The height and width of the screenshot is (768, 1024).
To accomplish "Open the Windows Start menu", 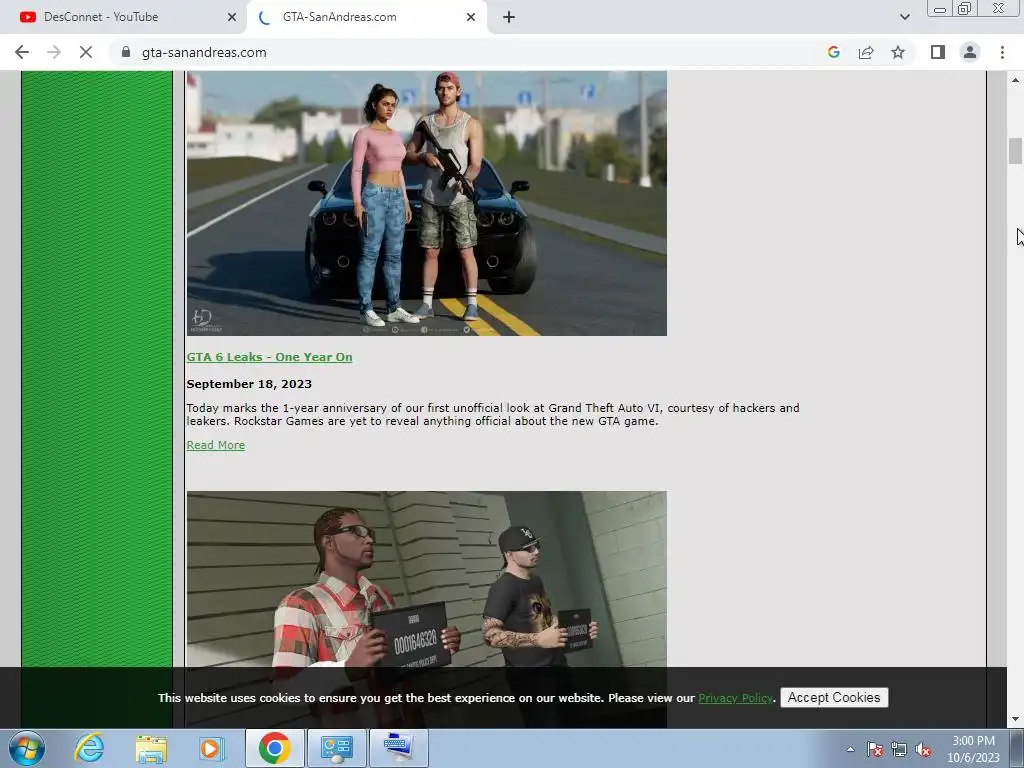I will pyautogui.click(x=27, y=748).
